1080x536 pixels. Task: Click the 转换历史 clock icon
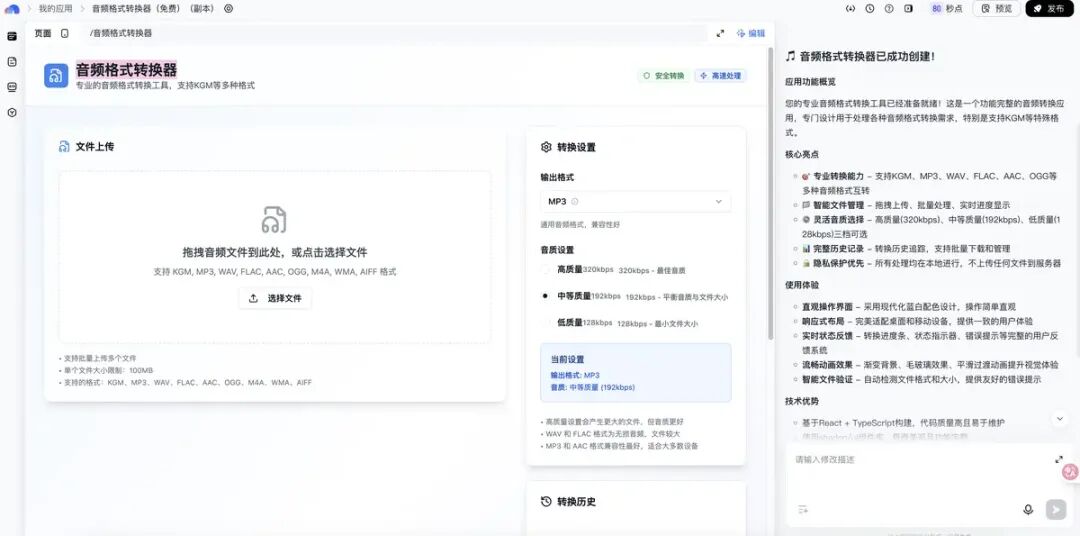click(546, 502)
